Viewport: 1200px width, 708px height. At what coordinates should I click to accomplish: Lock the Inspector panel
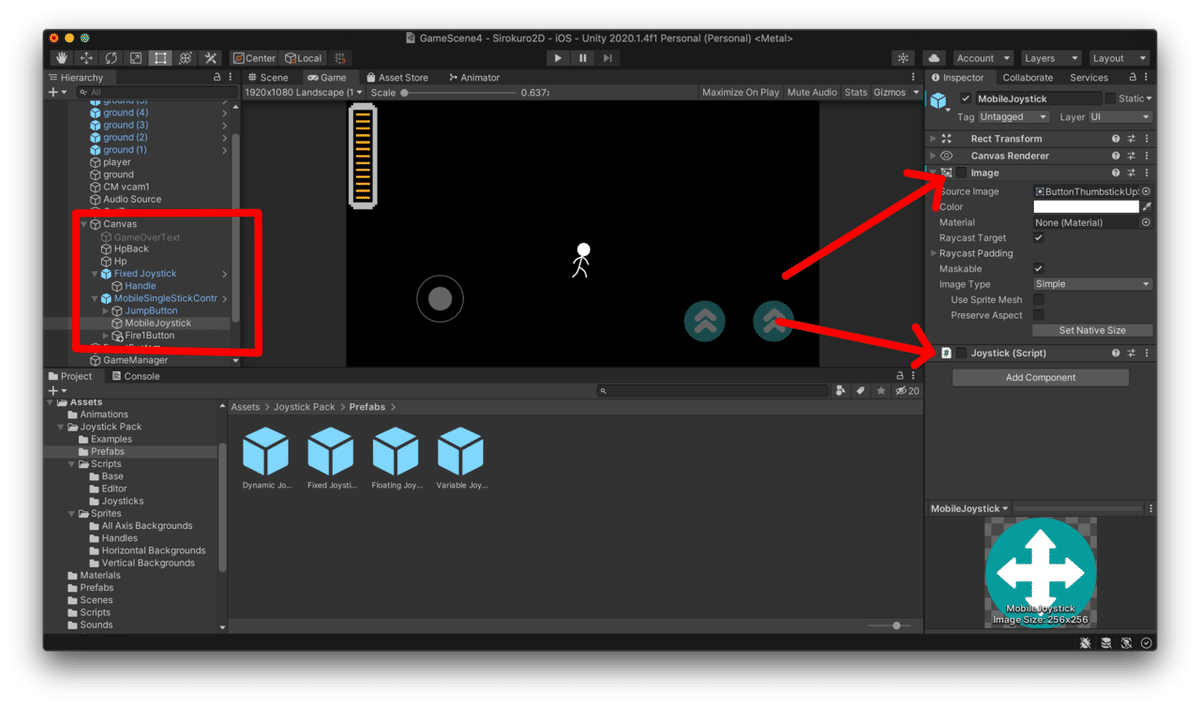point(1133,77)
